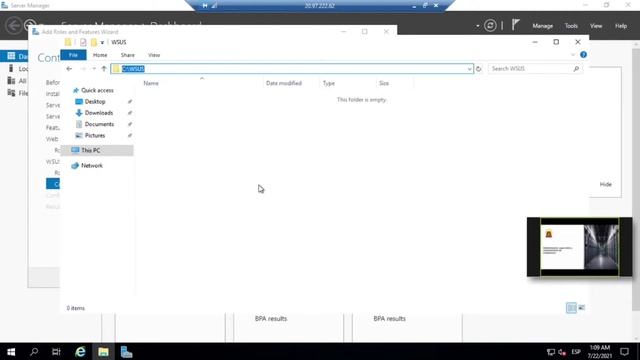The height and width of the screenshot is (360, 640).
Task: Click the Properties quick access toolbar icon
Action: click(83, 42)
